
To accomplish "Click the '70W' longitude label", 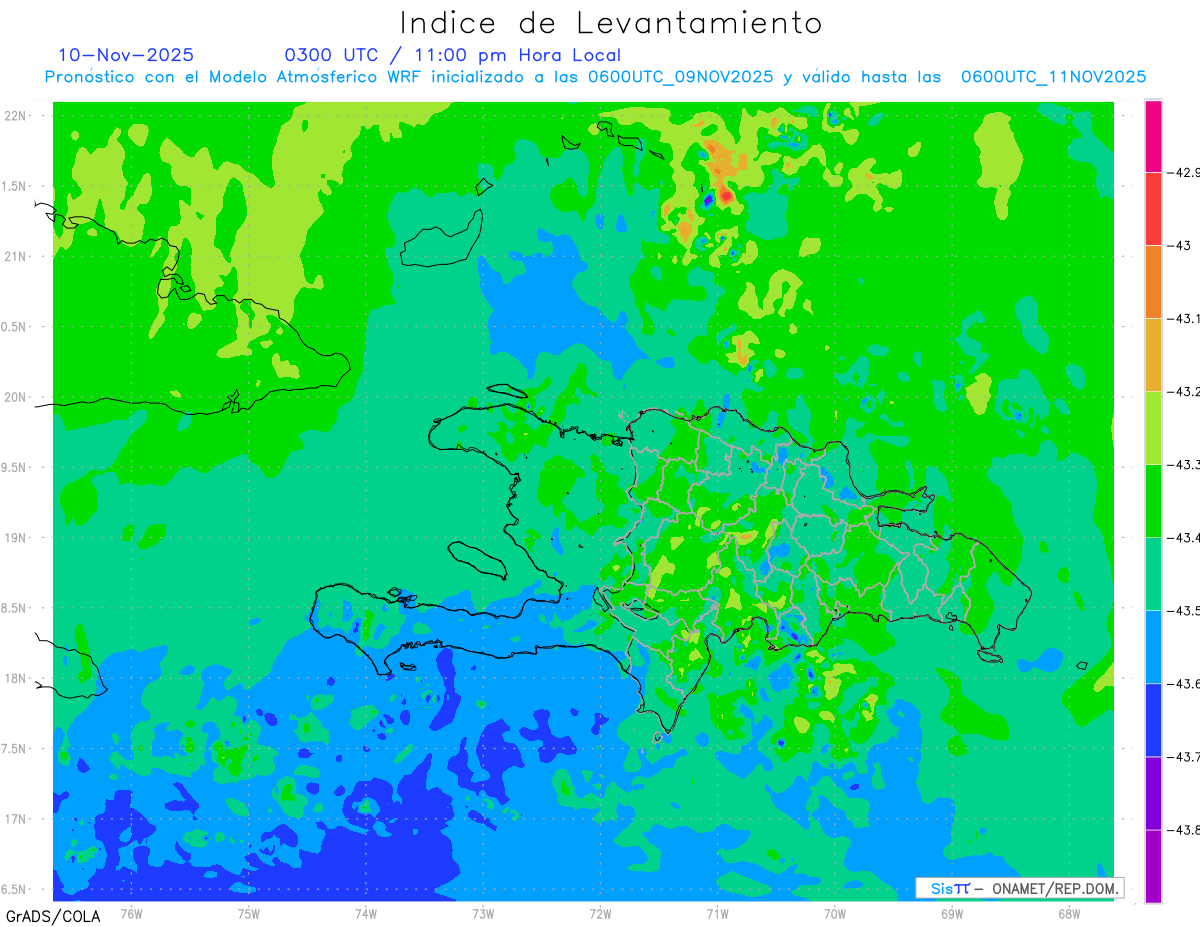I will (835, 914).
